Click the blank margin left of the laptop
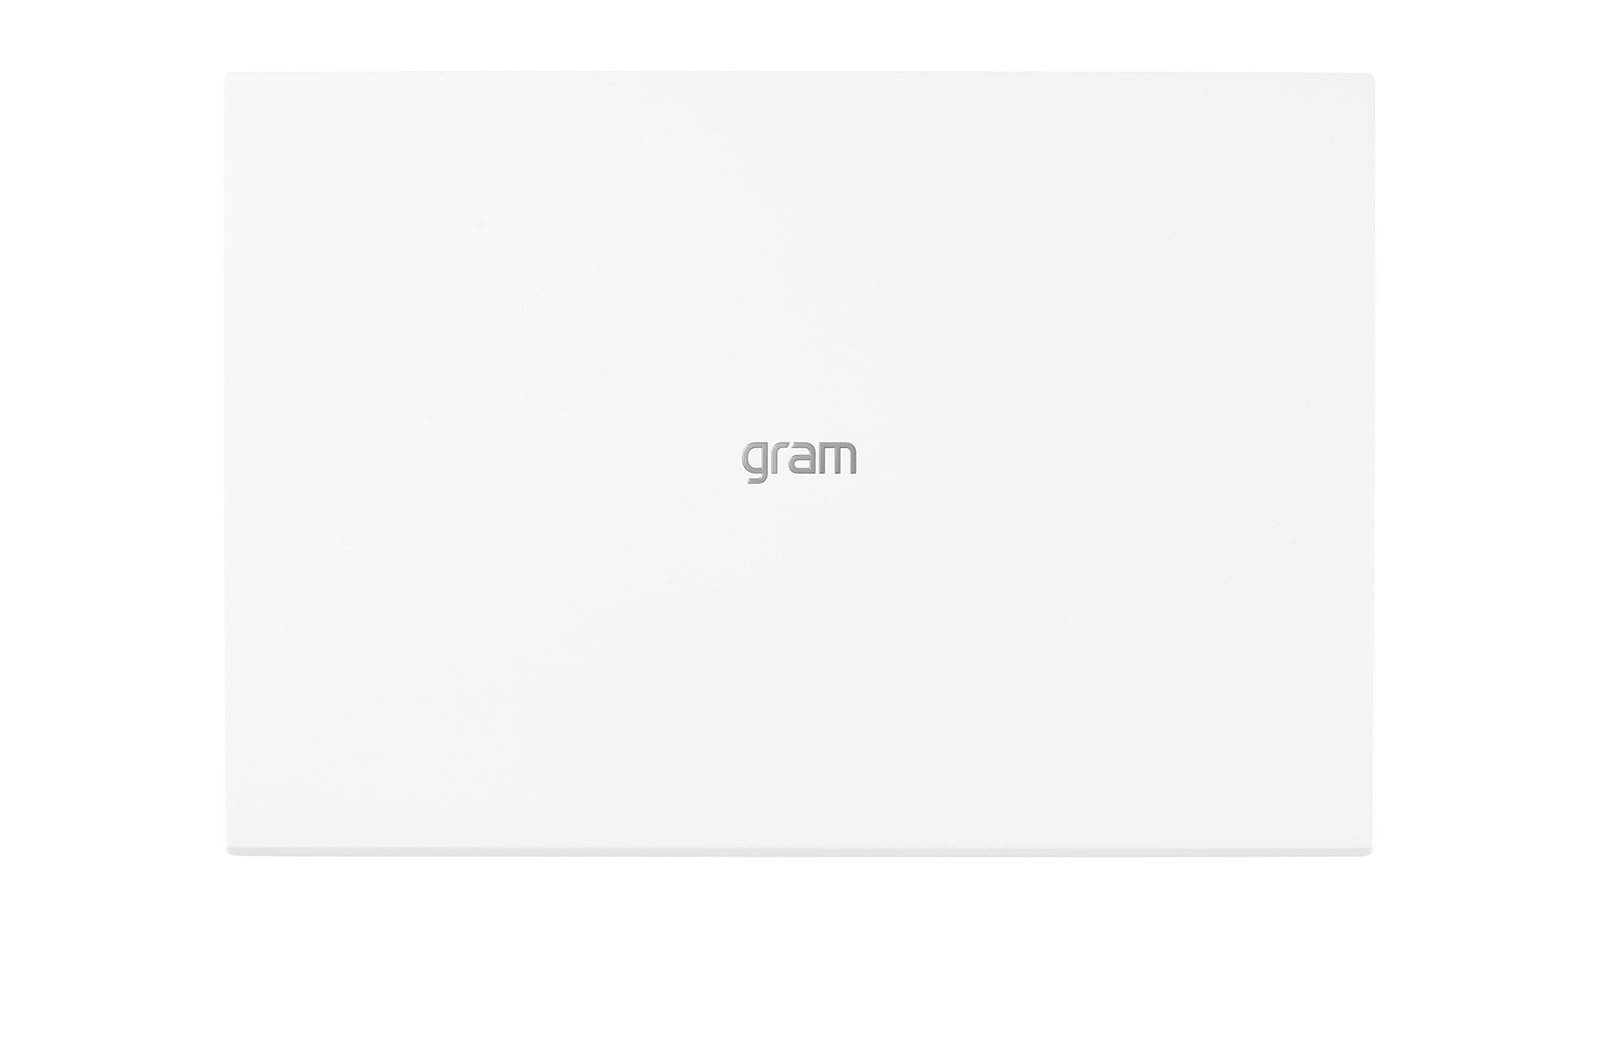Image resolution: width=1600 pixels, height=1062 pixels. click(110, 460)
